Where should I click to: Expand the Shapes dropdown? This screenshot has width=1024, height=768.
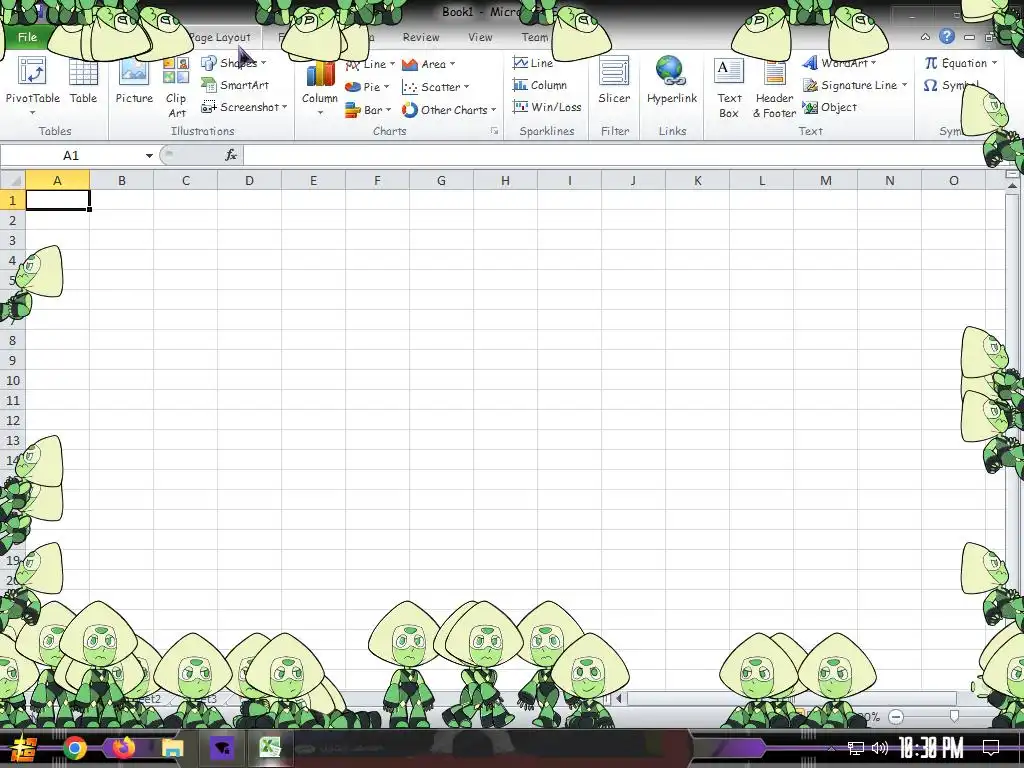(x=263, y=63)
